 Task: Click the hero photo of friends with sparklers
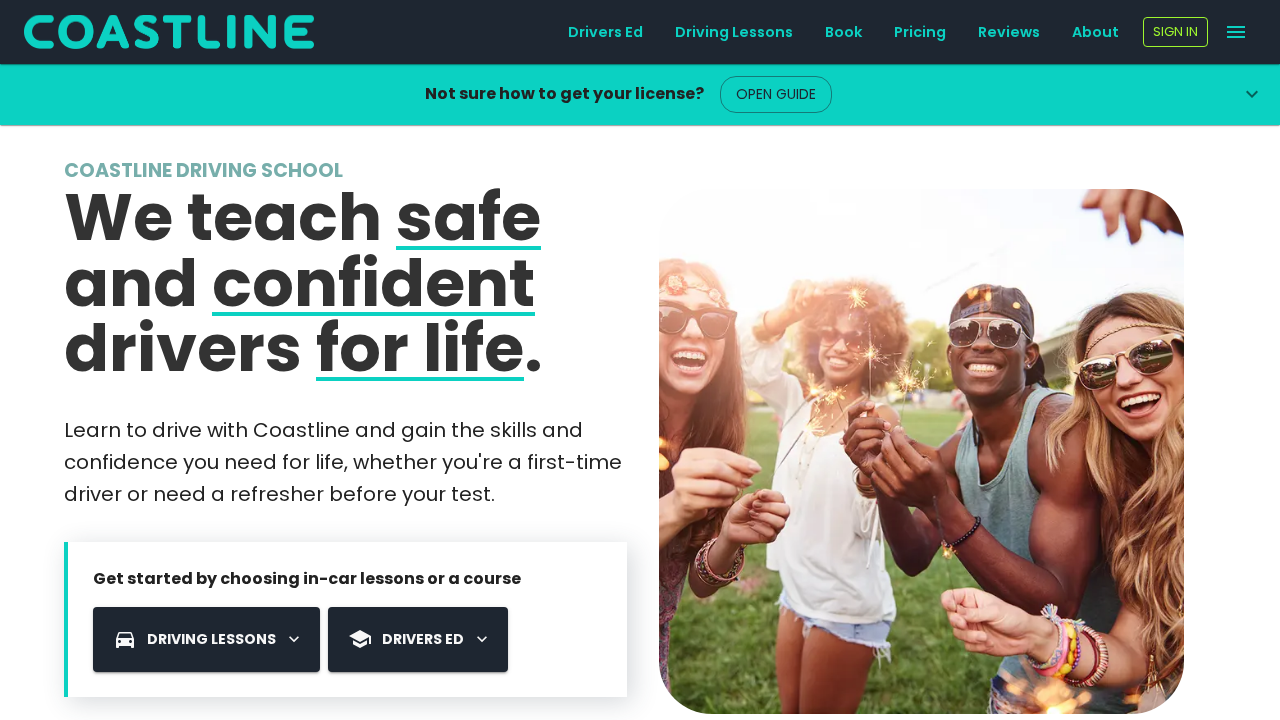[921, 451]
